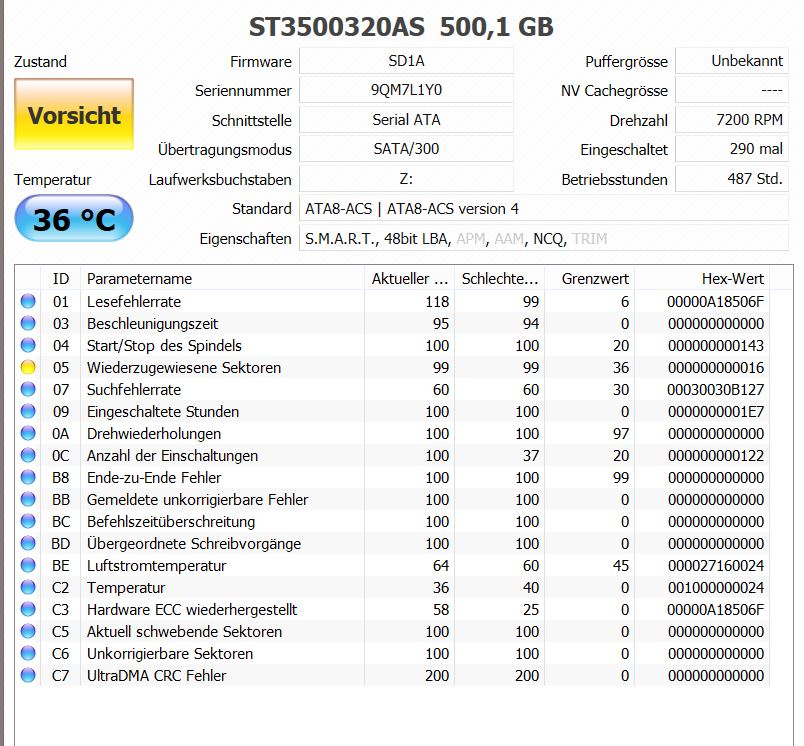Select the Wiederzugewiesene Sektoren parameter name
804x746 pixels.
click(184, 368)
